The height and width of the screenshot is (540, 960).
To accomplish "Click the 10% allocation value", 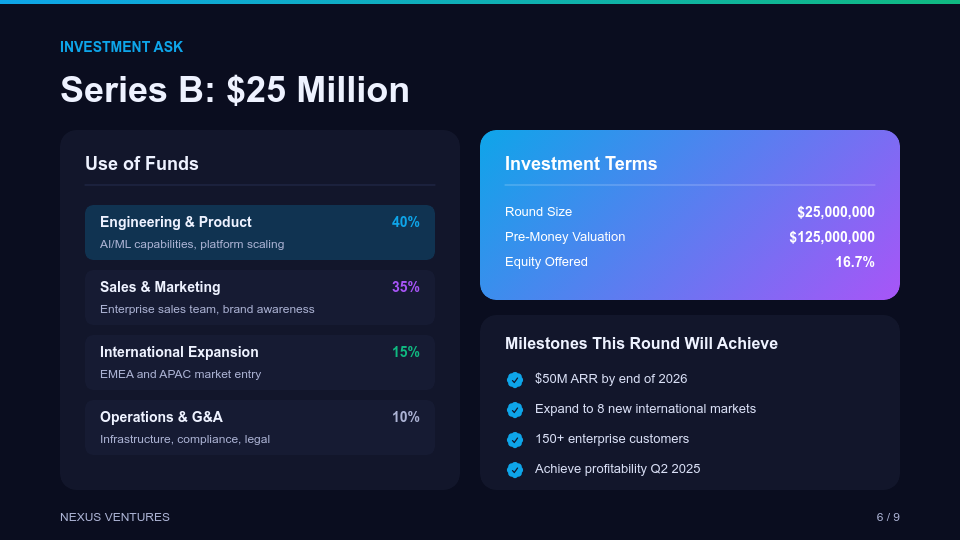I will (x=405, y=417).
